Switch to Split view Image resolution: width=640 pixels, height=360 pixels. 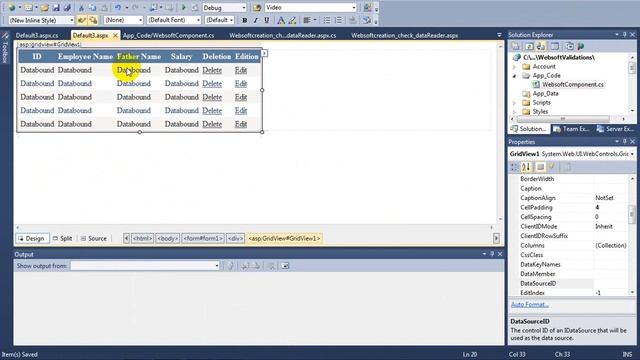tap(62, 238)
